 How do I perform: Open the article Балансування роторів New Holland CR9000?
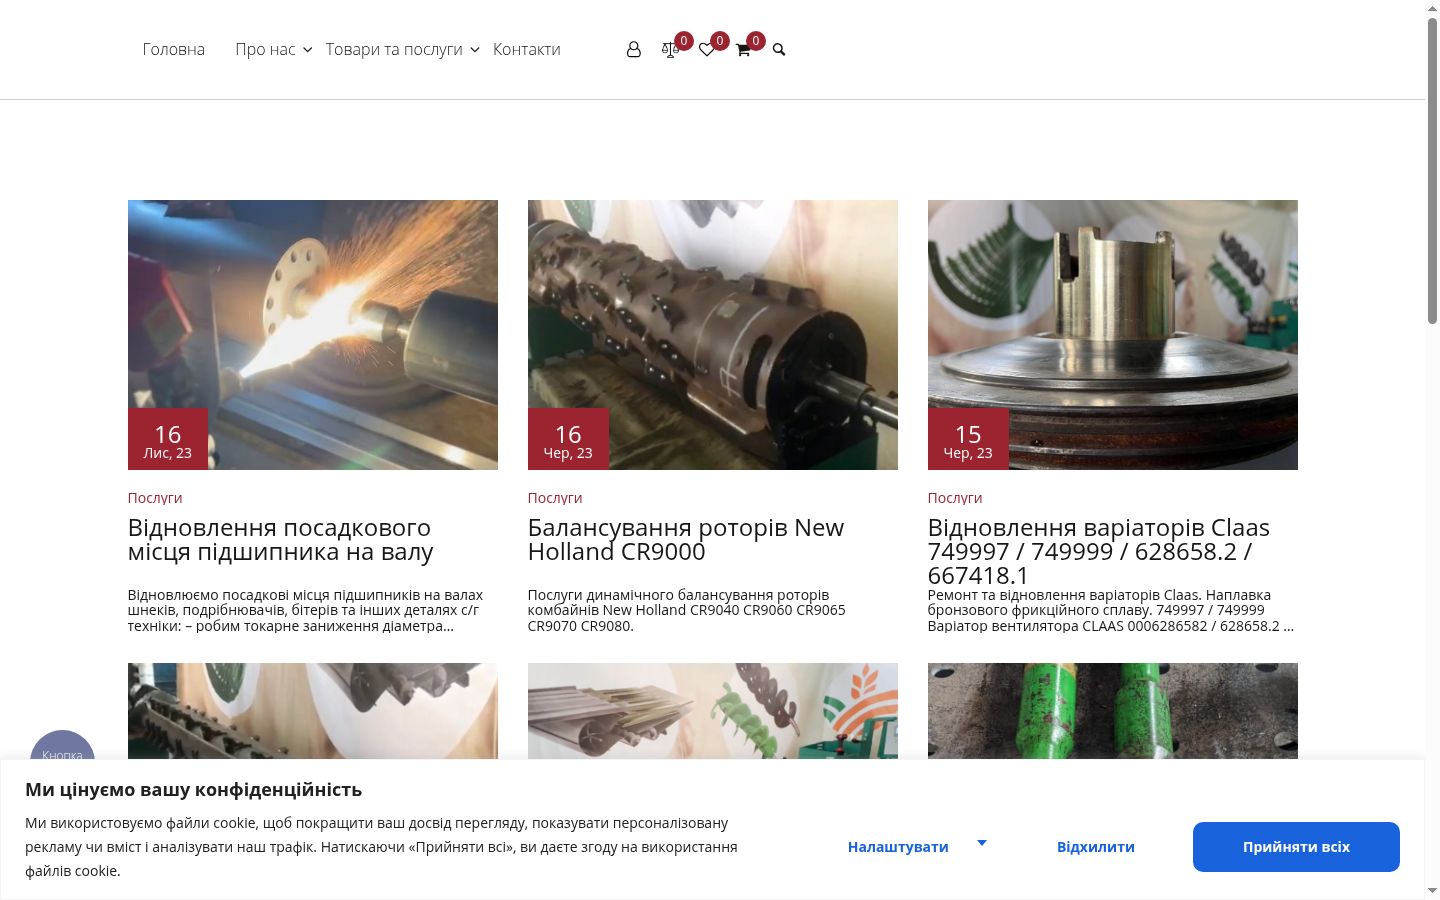click(x=686, y=539)
